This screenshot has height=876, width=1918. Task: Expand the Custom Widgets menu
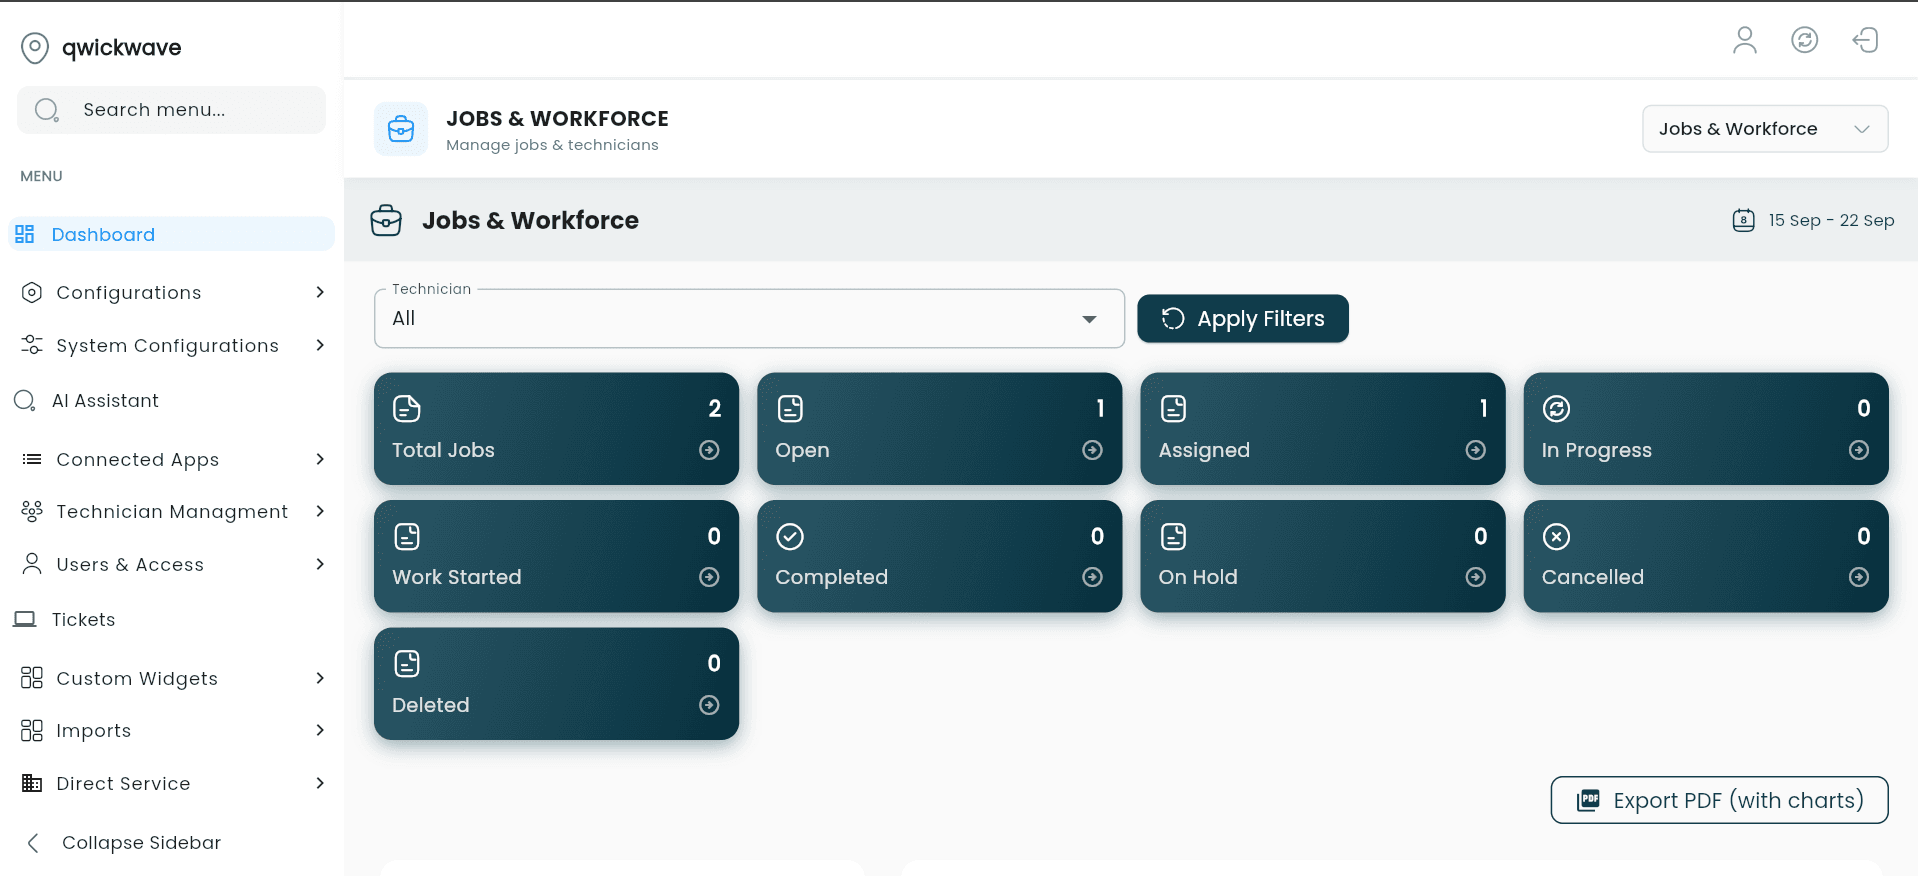tap(172, 678)
